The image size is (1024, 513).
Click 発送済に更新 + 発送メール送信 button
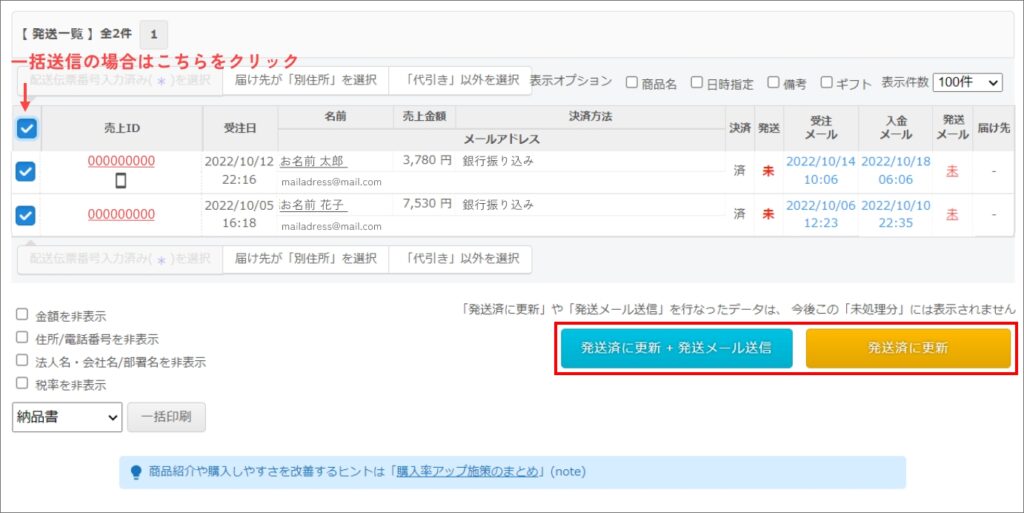[676, 348]
